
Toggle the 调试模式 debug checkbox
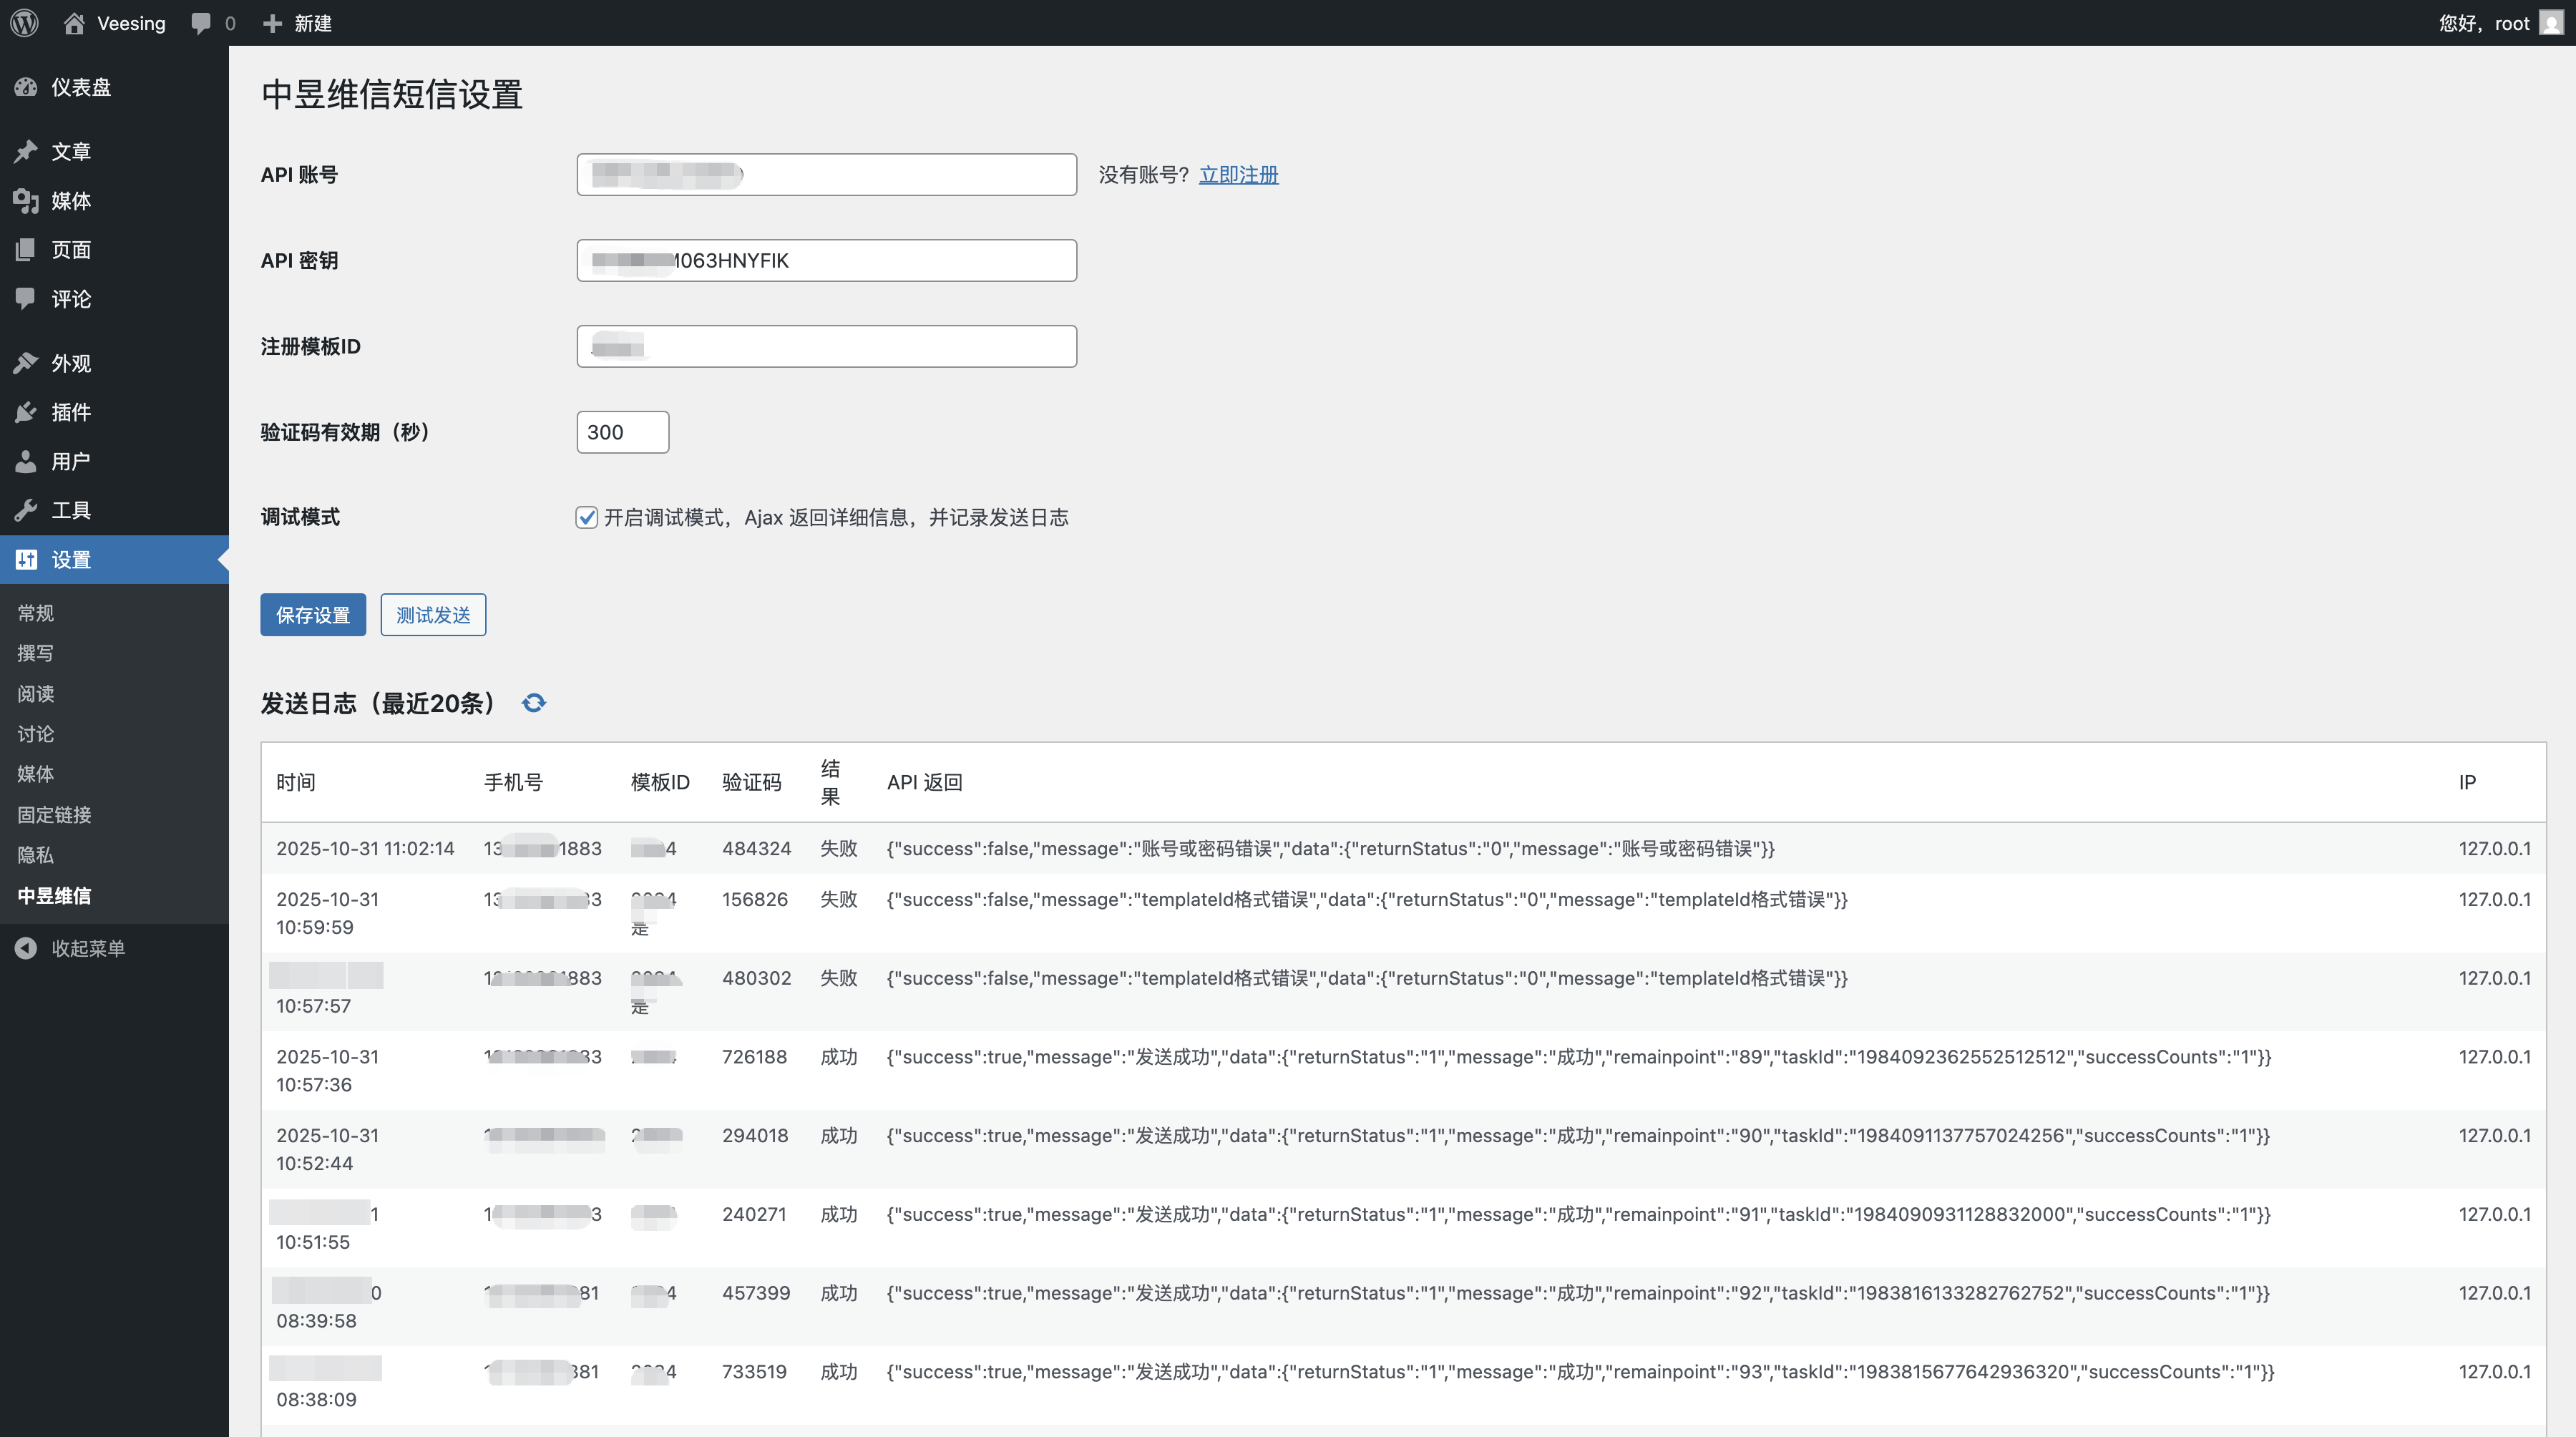click(587, 517)
